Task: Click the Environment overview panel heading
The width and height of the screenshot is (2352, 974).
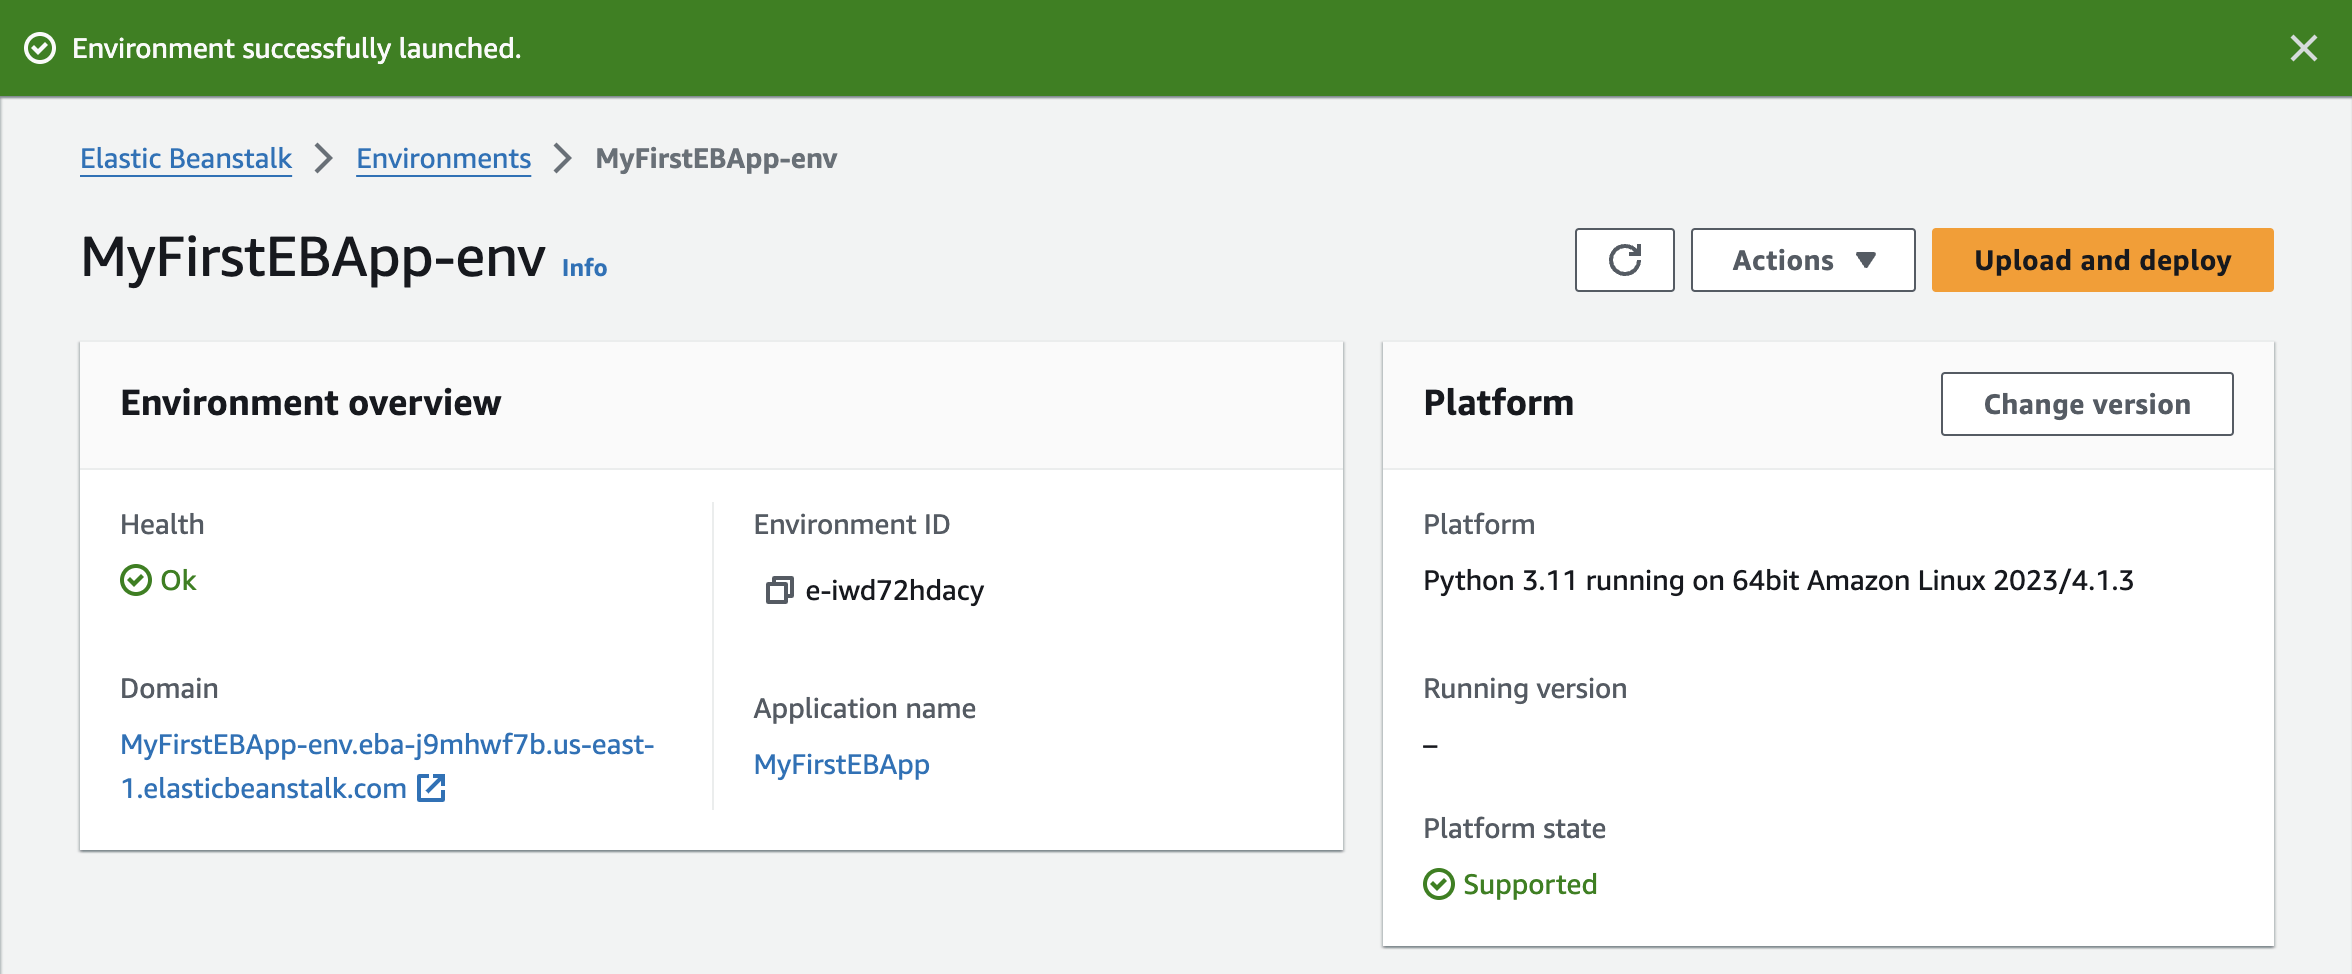Action: click(x=310, y=403)
